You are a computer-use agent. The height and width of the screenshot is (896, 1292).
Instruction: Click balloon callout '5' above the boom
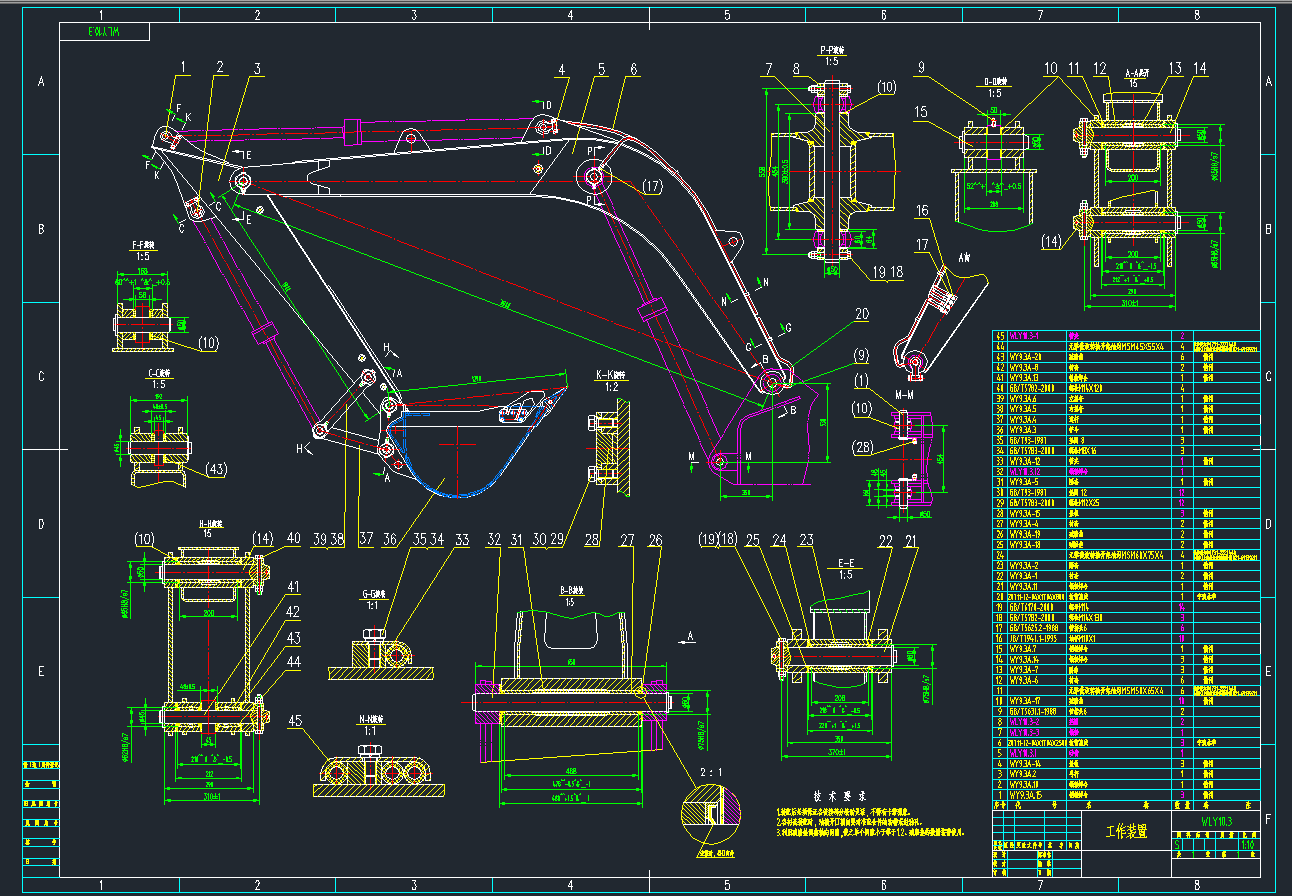[602, 69]
